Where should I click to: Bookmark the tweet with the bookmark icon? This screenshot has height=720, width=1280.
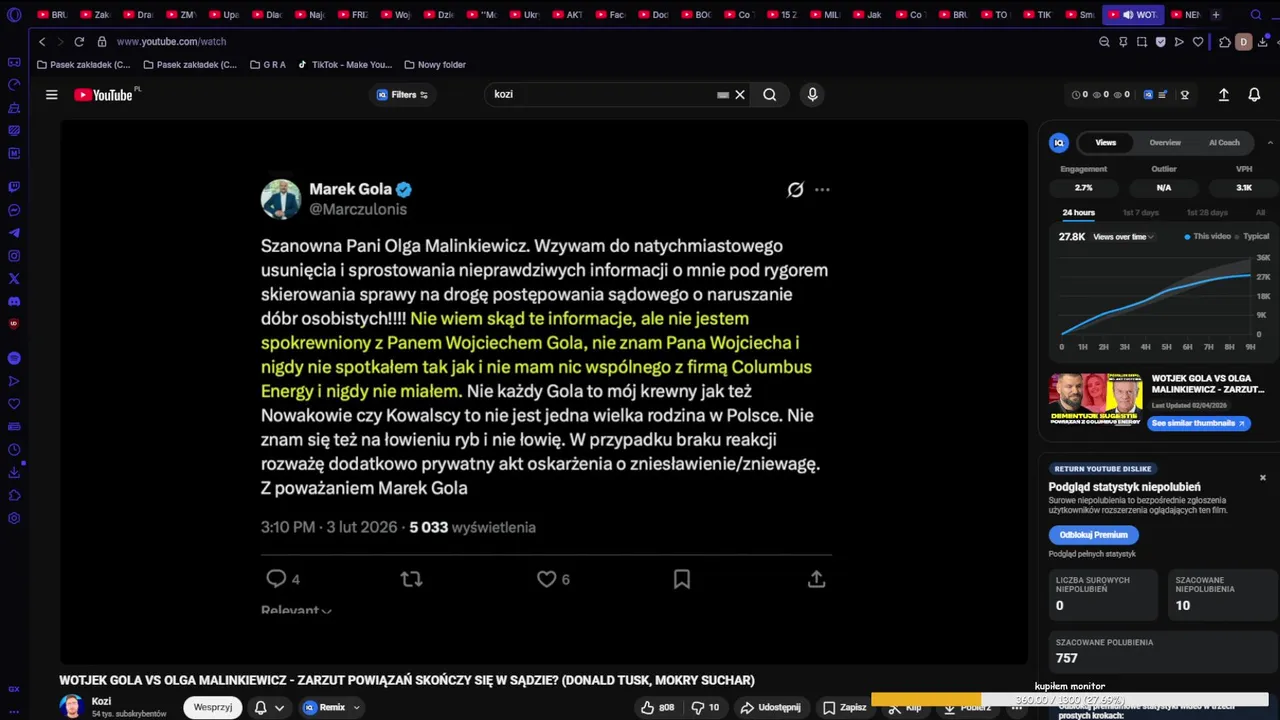coord(682,579)
